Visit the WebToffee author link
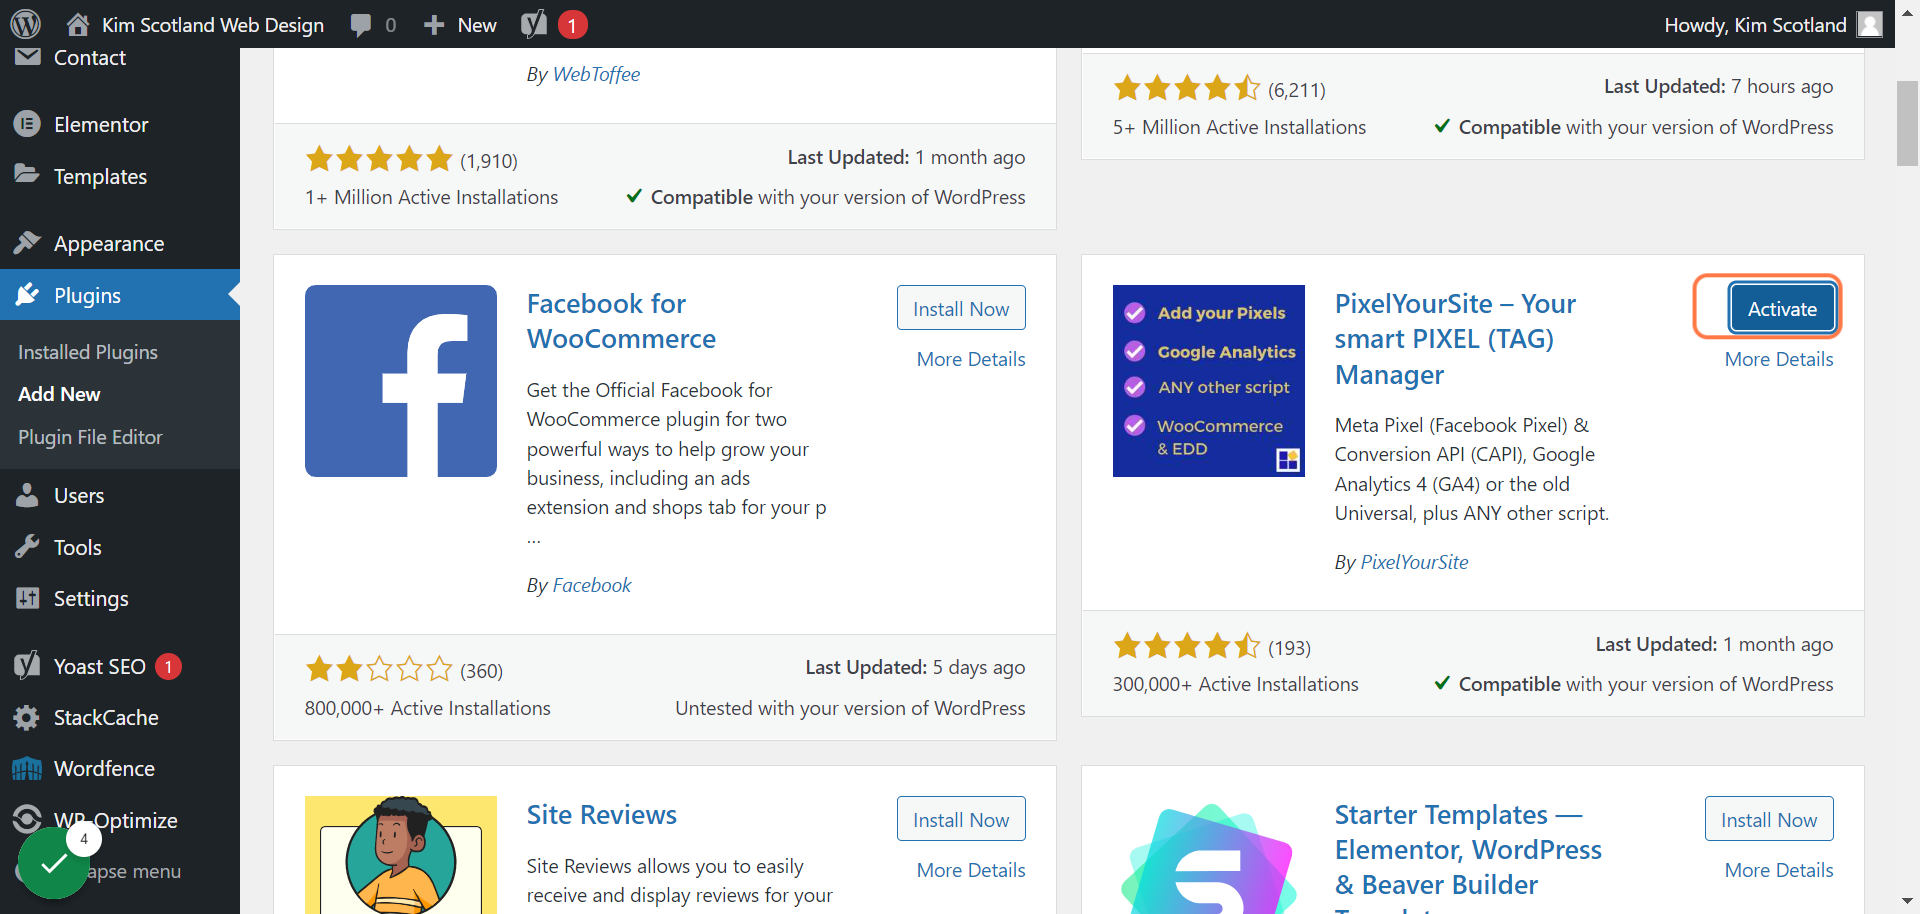 [x=596, y=74]
